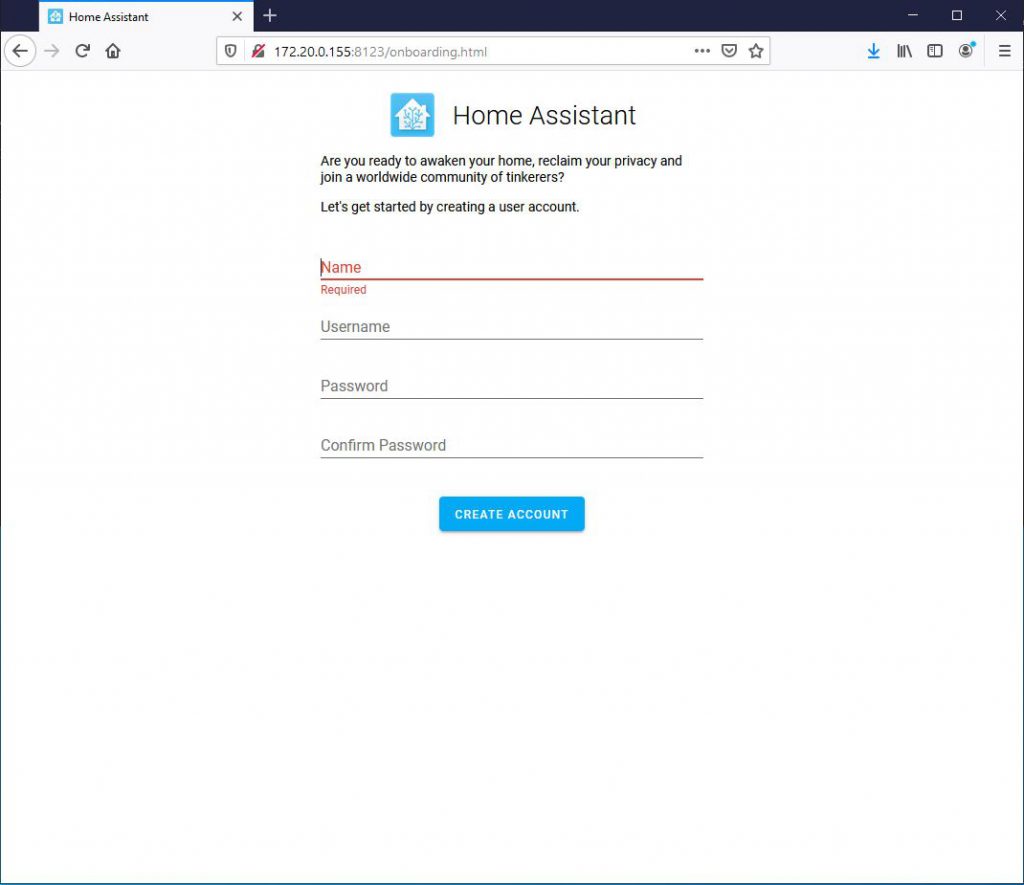
Task: Open page actions three-dot menu
Action: [702, 51]
